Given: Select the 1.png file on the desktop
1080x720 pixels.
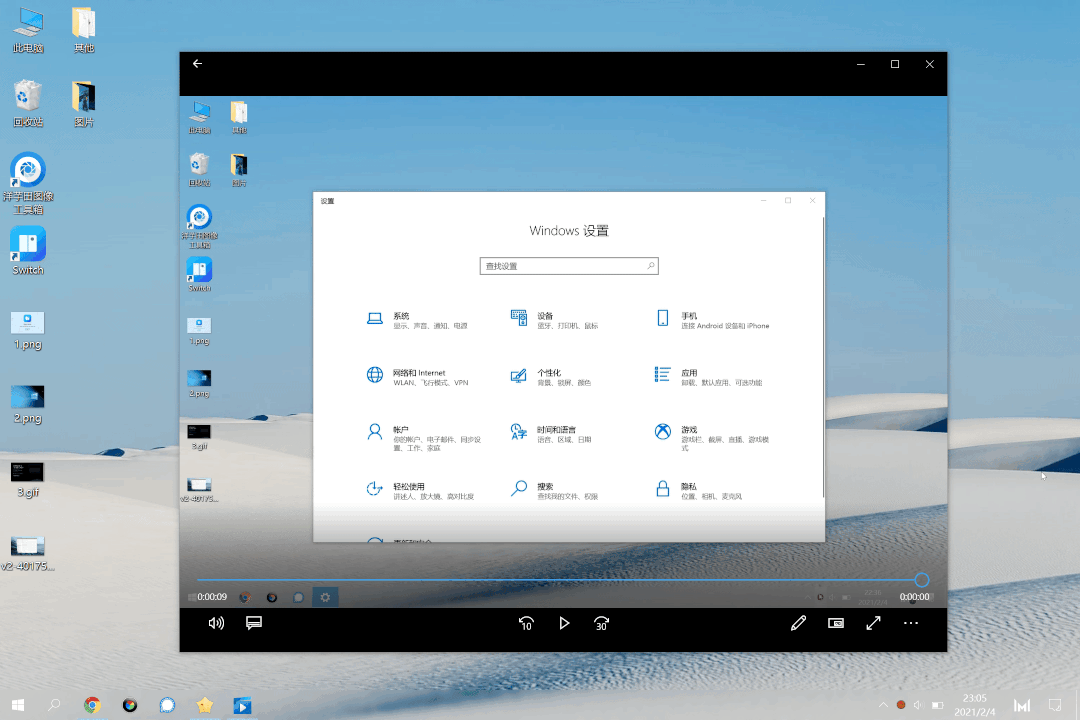Looking at the screenshot, I should (28, 331).
